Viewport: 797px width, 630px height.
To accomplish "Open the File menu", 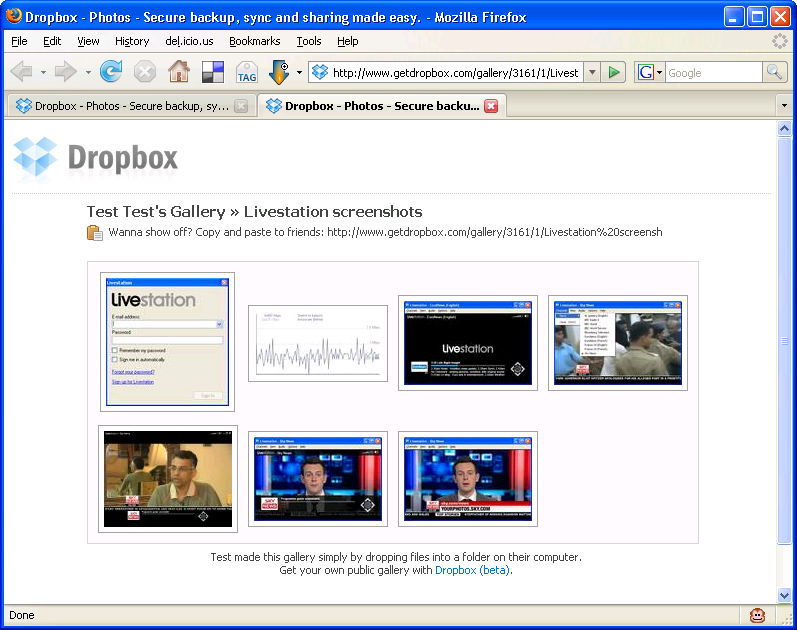I will coord(19,41).
